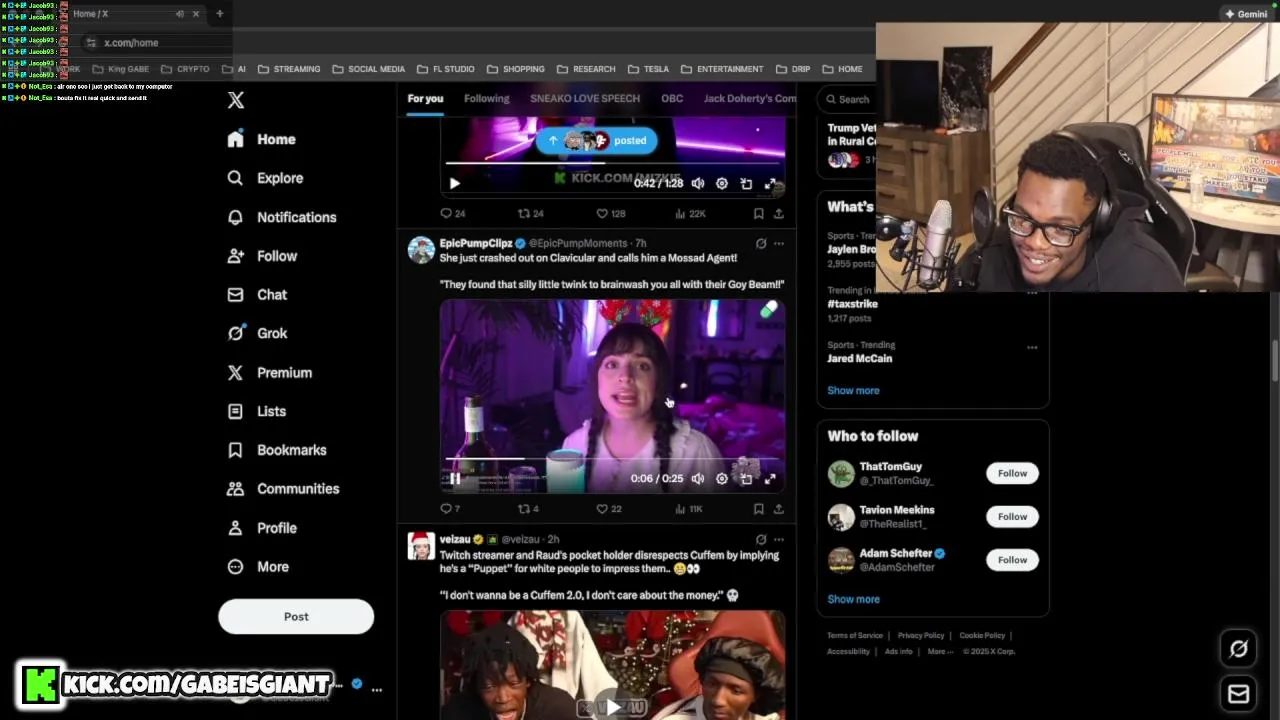
Task: Open the Jack Doherty's Com tab
Action: 750,99
